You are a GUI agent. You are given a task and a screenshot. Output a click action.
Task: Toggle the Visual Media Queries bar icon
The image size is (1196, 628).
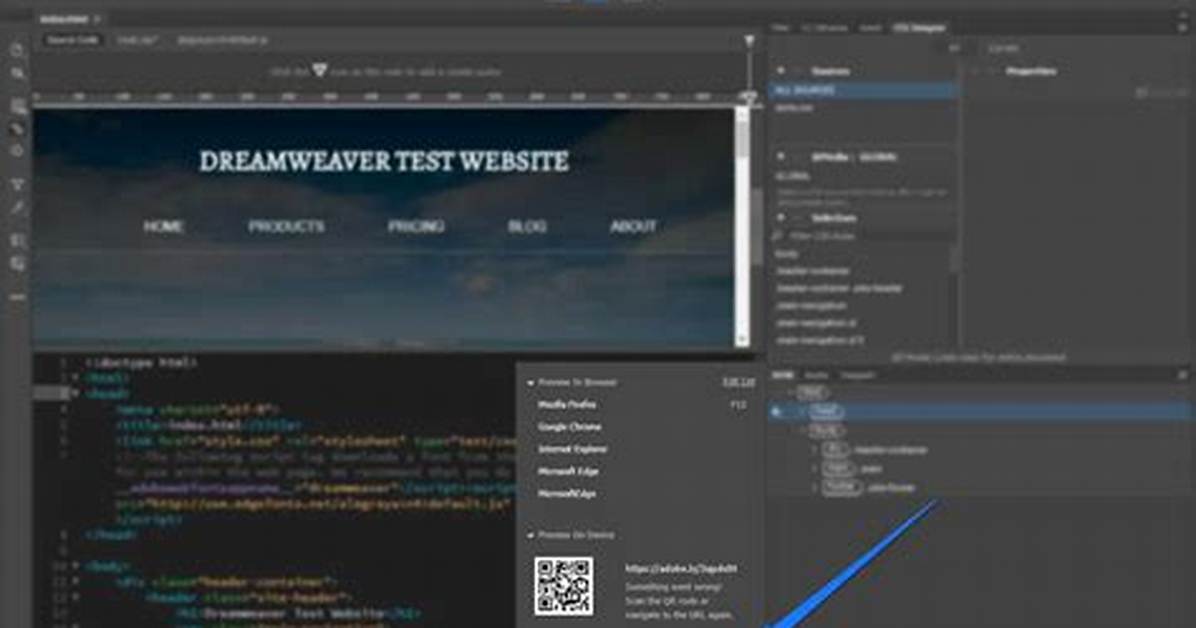[x=17, y=129]
